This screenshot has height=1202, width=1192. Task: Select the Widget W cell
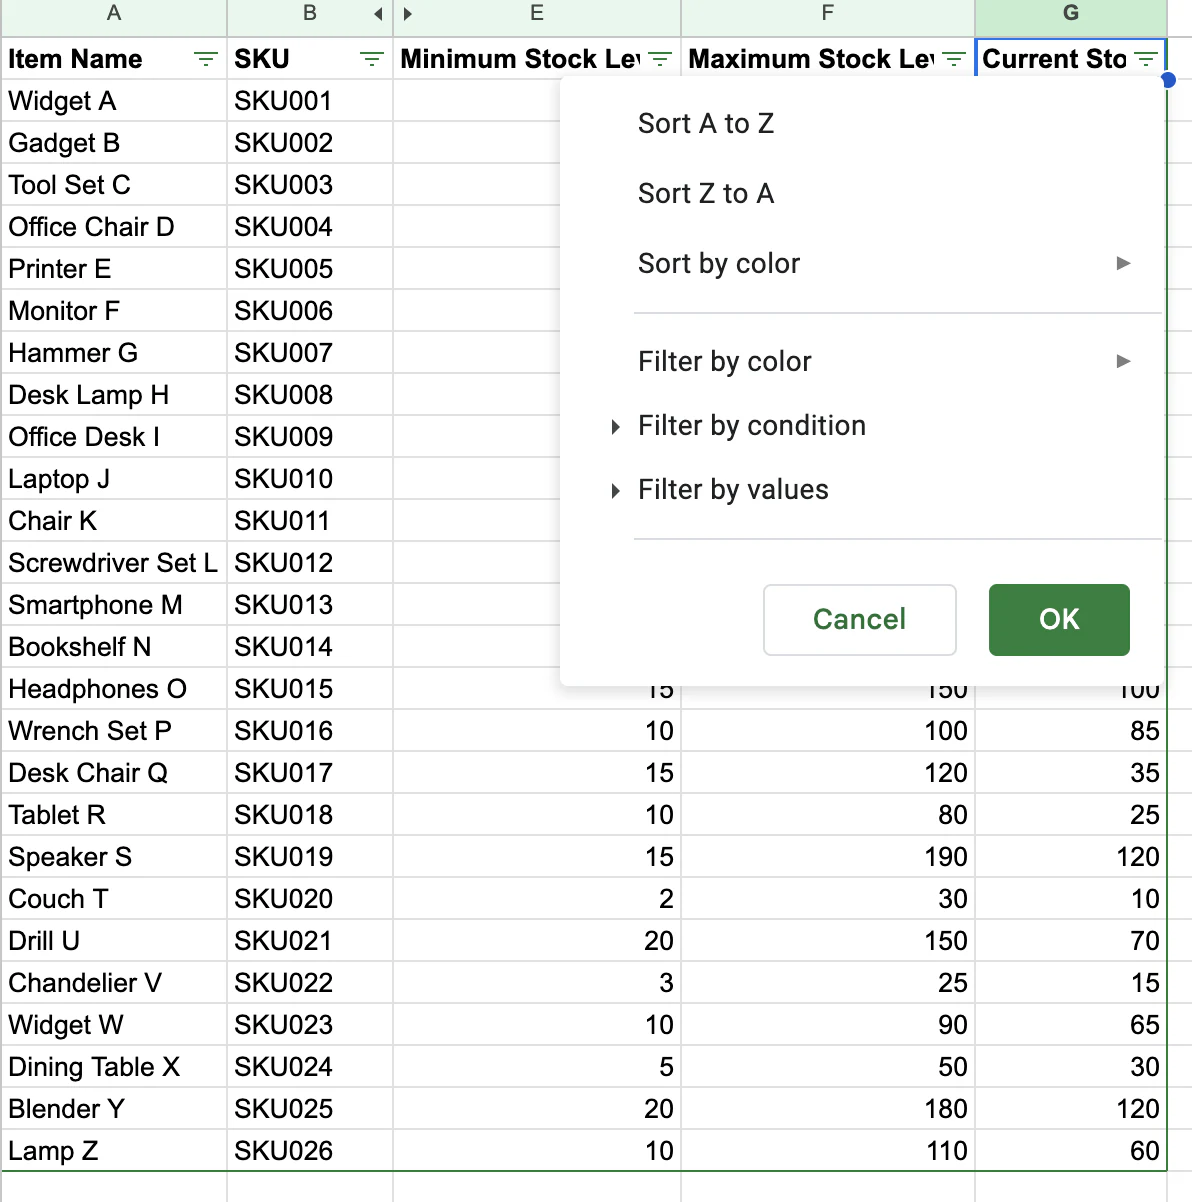tap(114, 1025)
